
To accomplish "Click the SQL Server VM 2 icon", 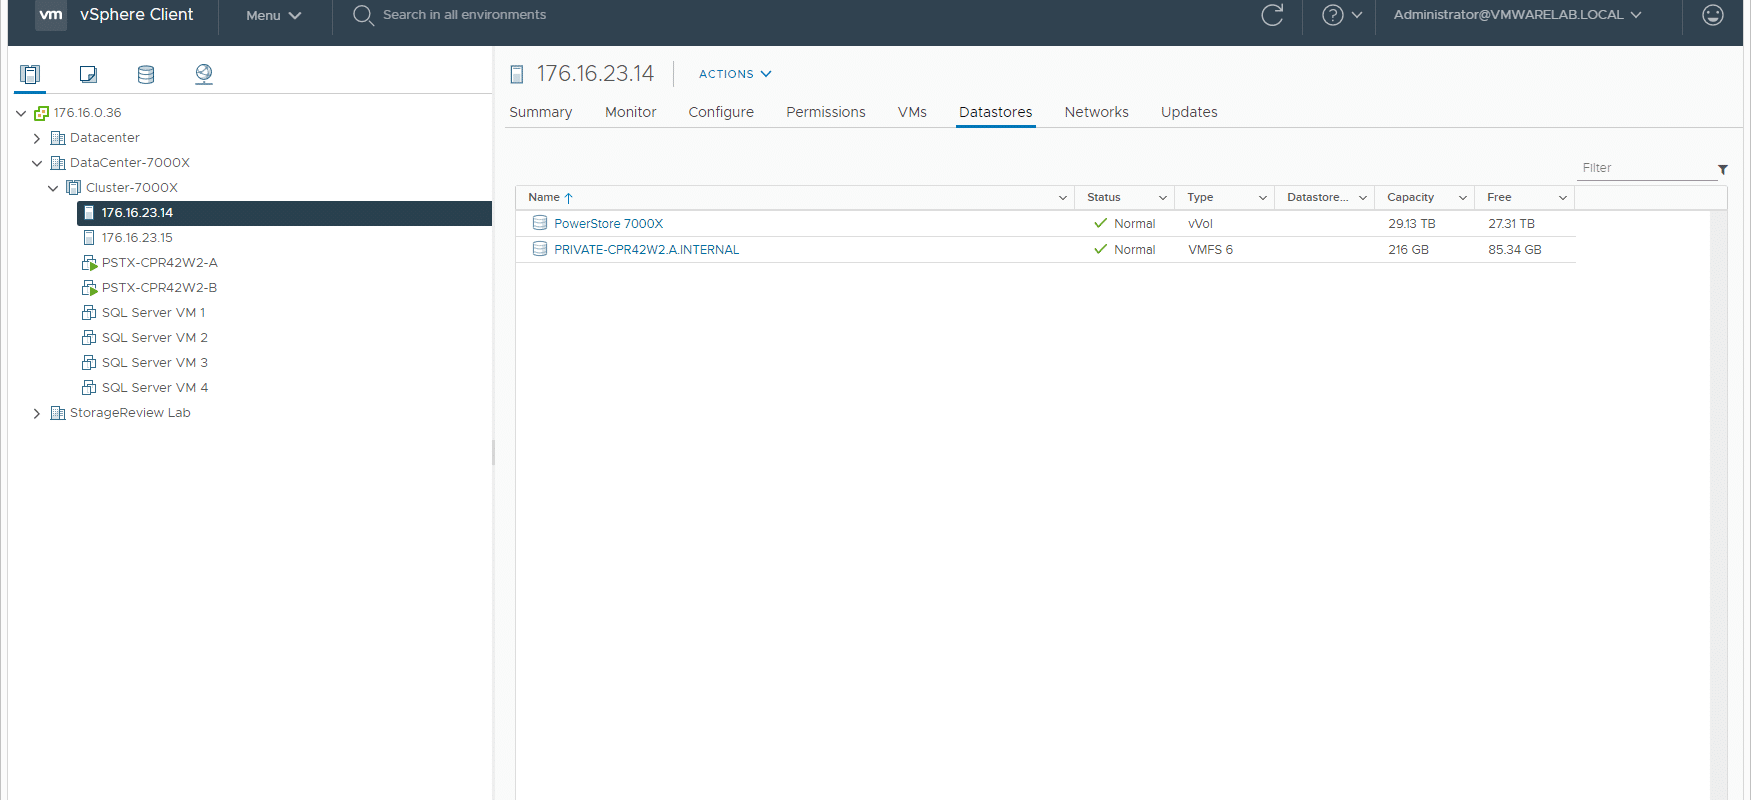I will point(89,338).
